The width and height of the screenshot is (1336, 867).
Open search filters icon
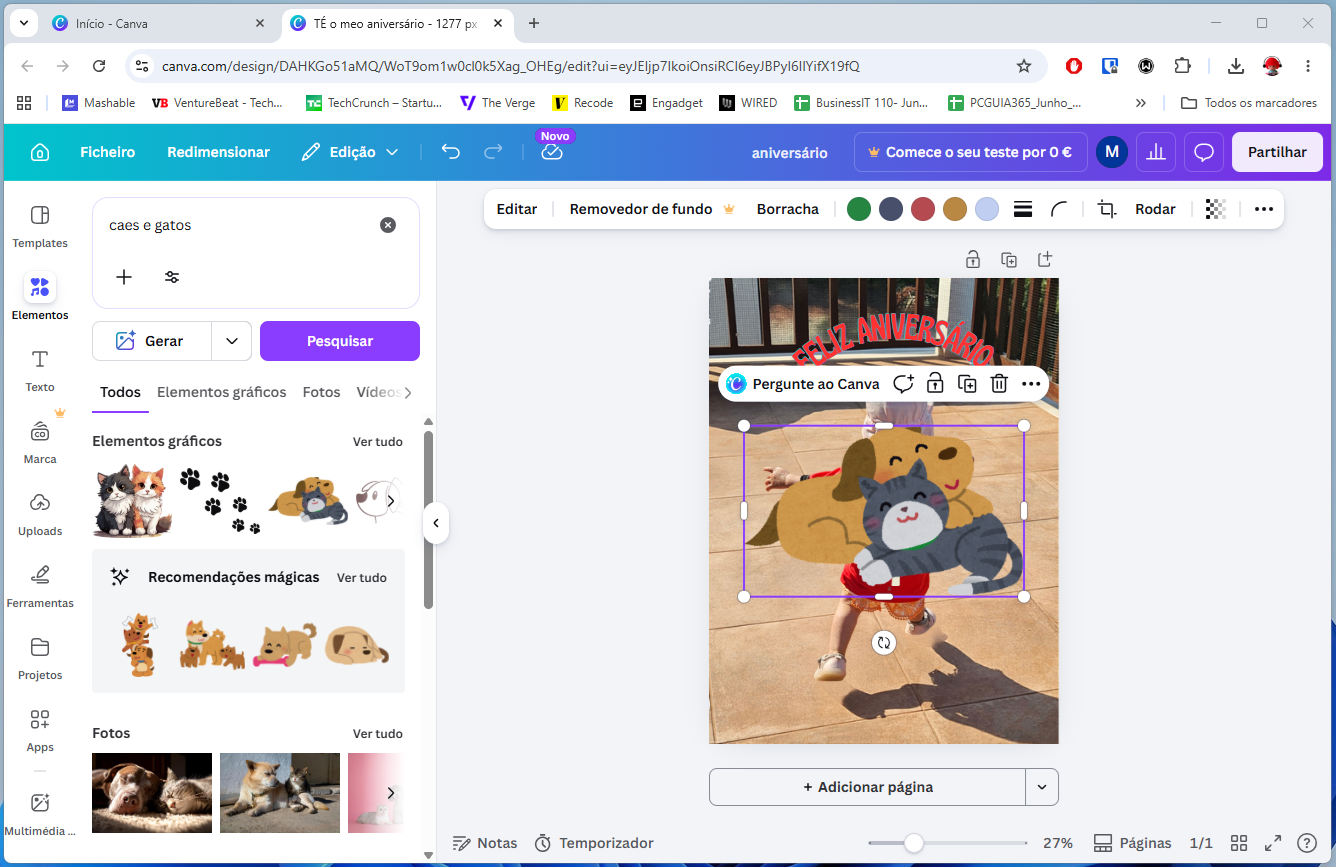click(x=172, y=277)
